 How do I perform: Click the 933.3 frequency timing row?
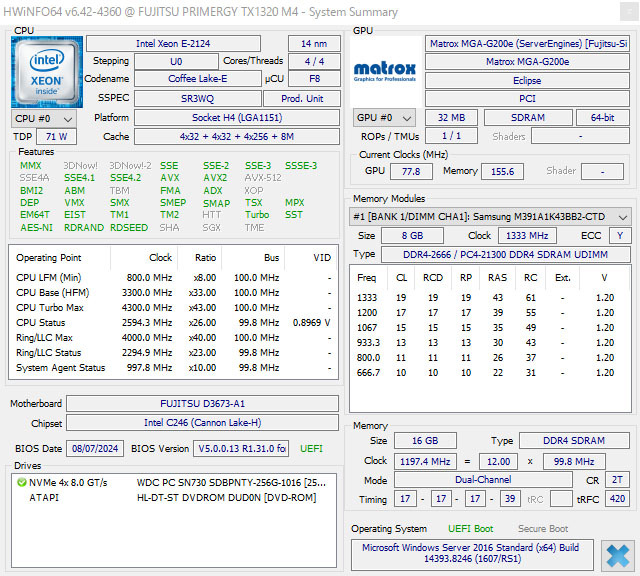point(490,343)
